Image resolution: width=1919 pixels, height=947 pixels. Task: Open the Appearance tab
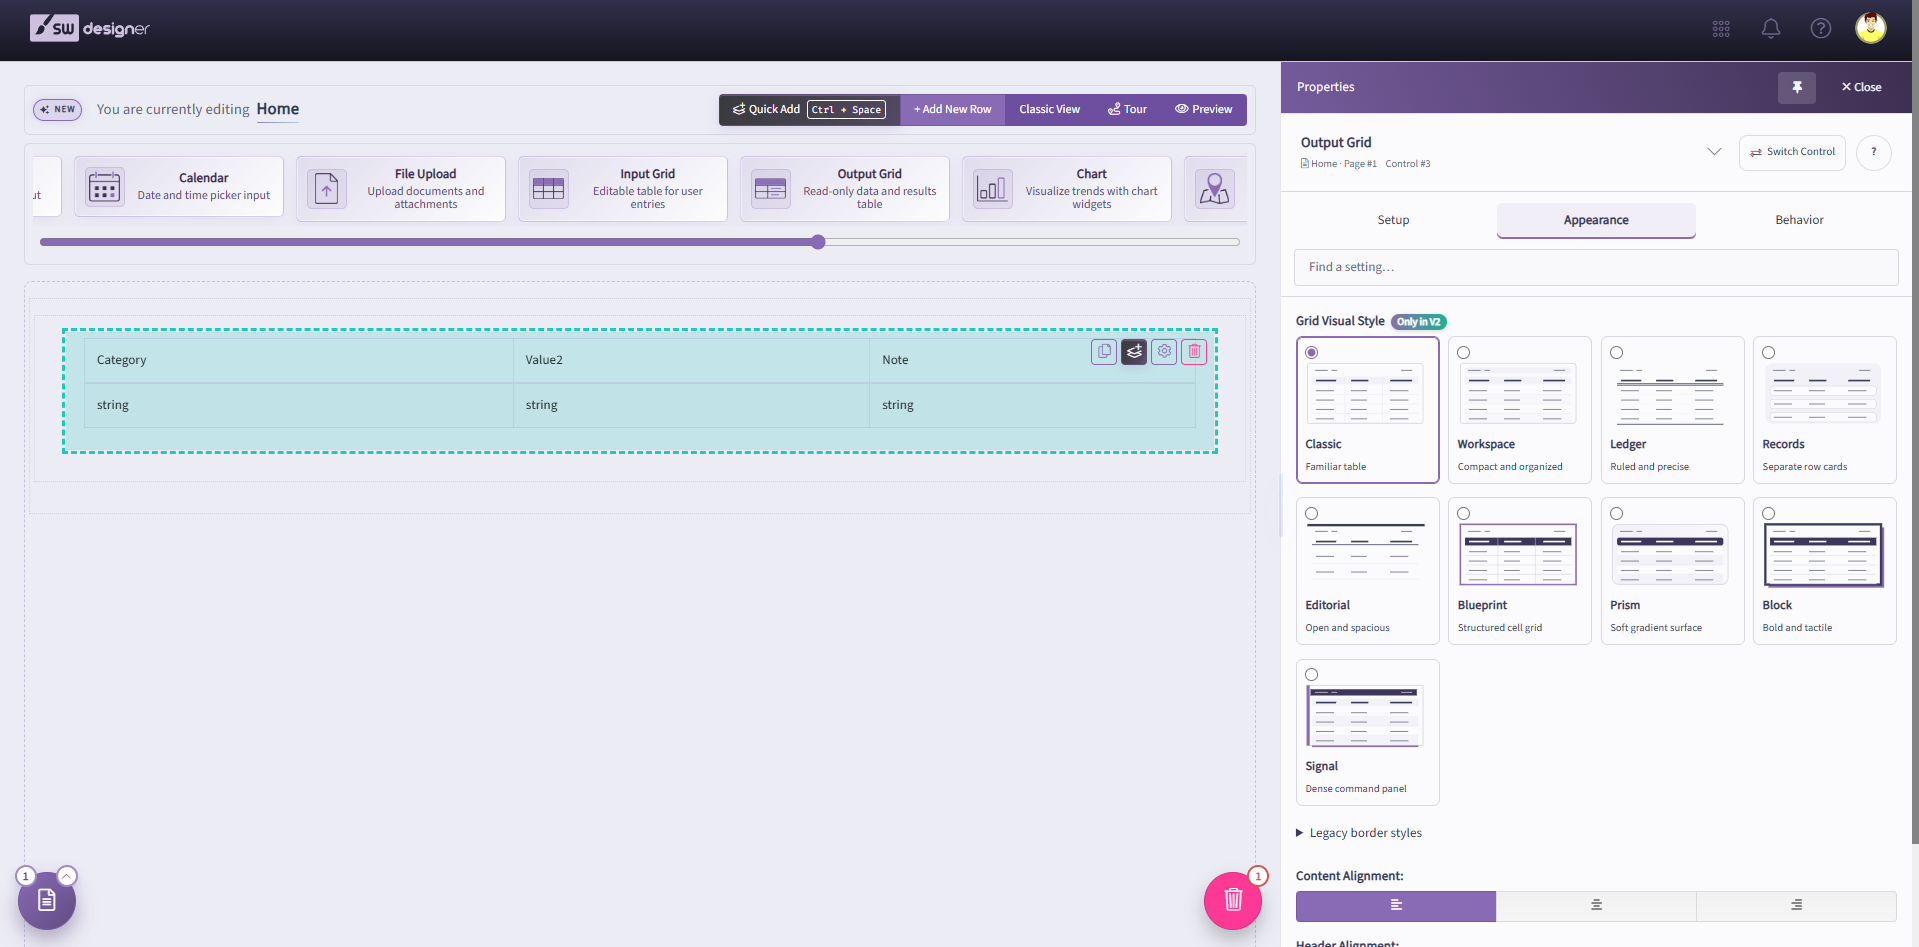coord(1596,220)
